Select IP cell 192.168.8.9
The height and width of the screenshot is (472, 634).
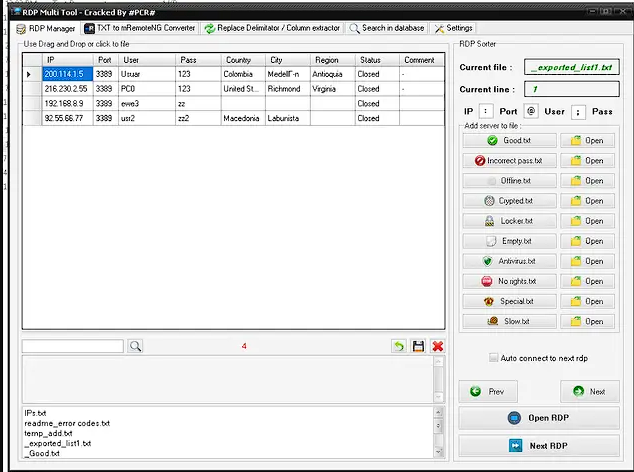point(68,104)
